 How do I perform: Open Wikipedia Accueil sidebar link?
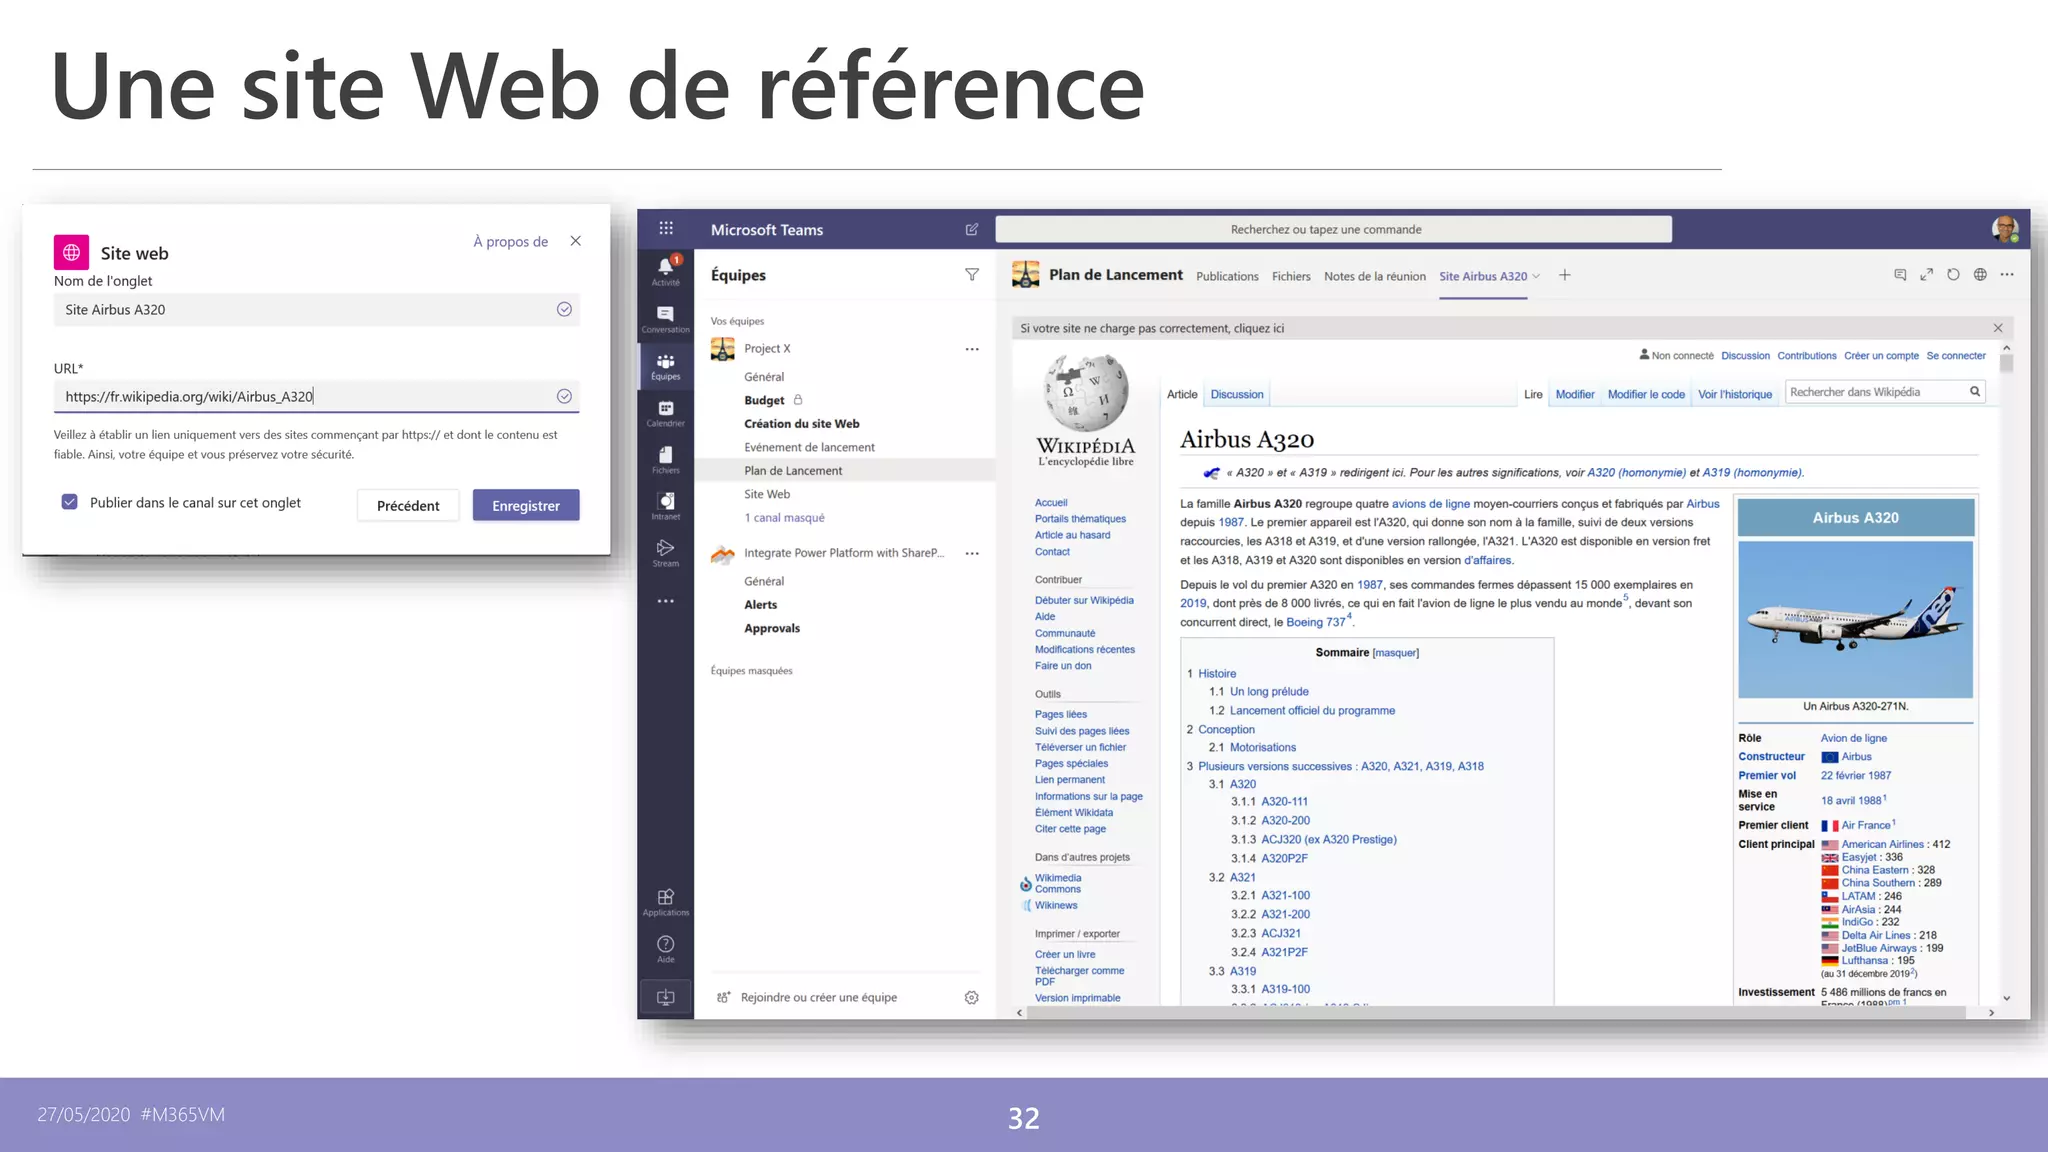[1051, 503]
